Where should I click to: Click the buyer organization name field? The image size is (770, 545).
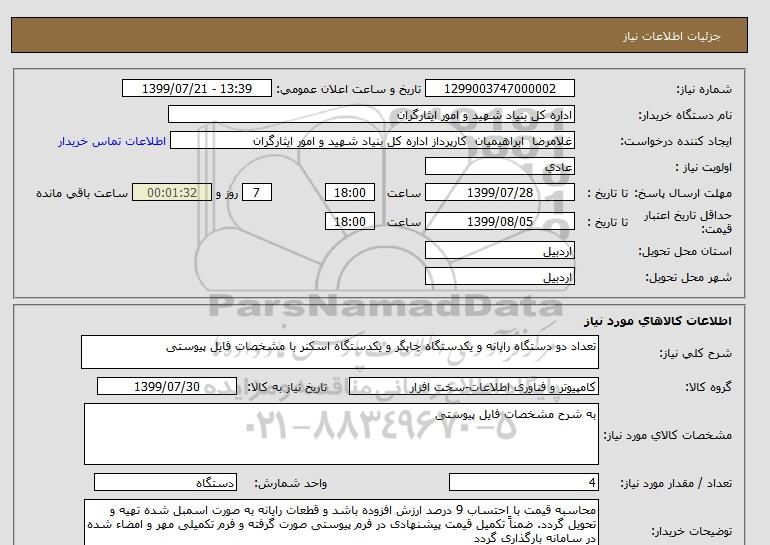371,114
